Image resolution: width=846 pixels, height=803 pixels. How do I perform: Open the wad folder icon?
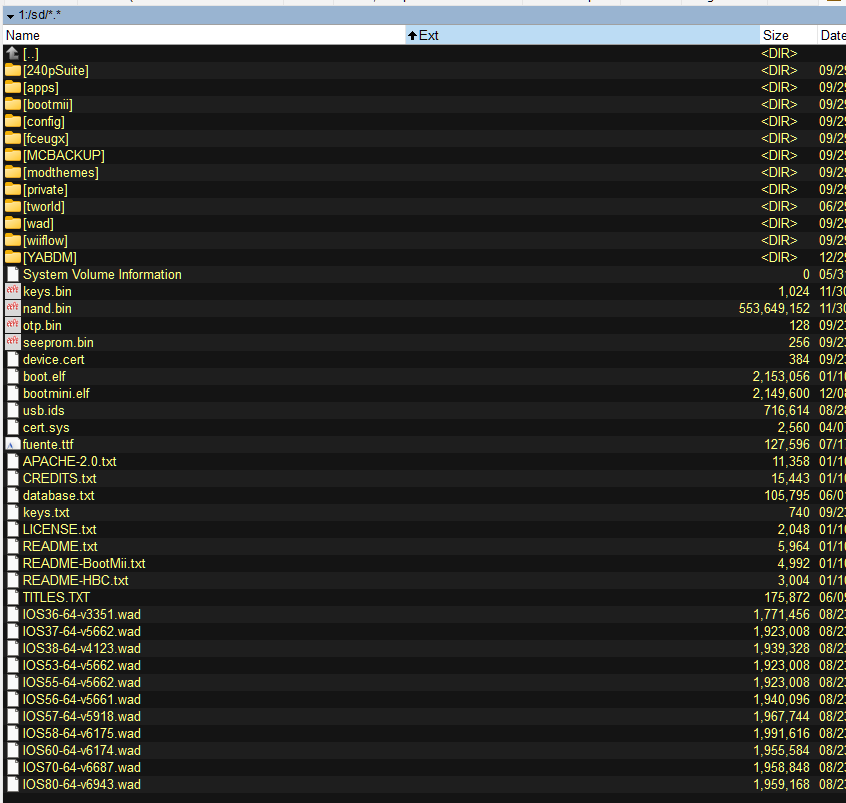[x=13, y=223]
